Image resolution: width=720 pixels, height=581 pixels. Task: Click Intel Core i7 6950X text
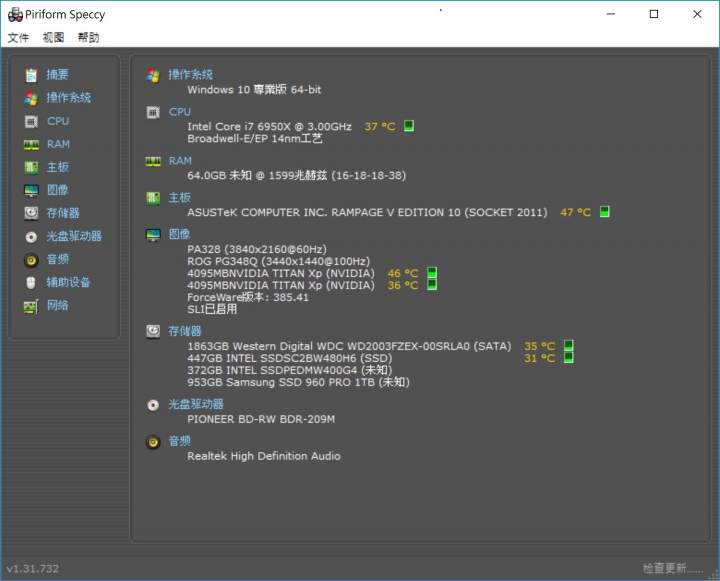point(269,126)
